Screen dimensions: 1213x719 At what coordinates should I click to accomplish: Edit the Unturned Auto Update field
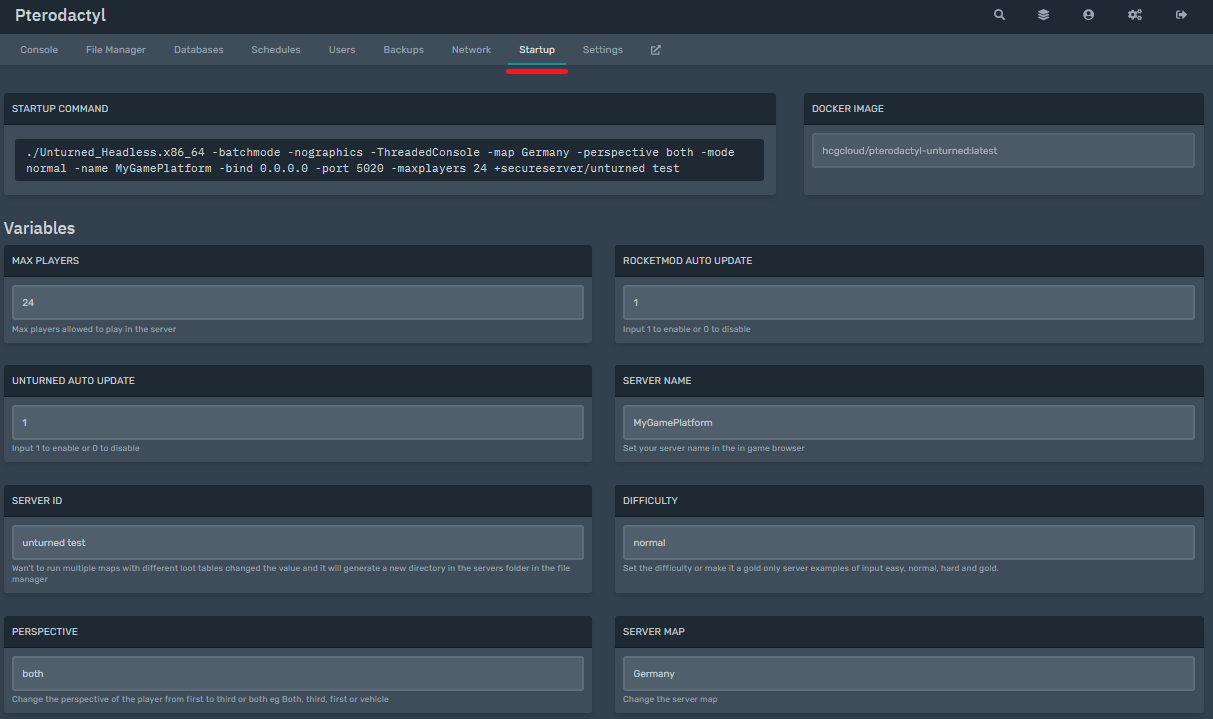click(x=297, y=422)
